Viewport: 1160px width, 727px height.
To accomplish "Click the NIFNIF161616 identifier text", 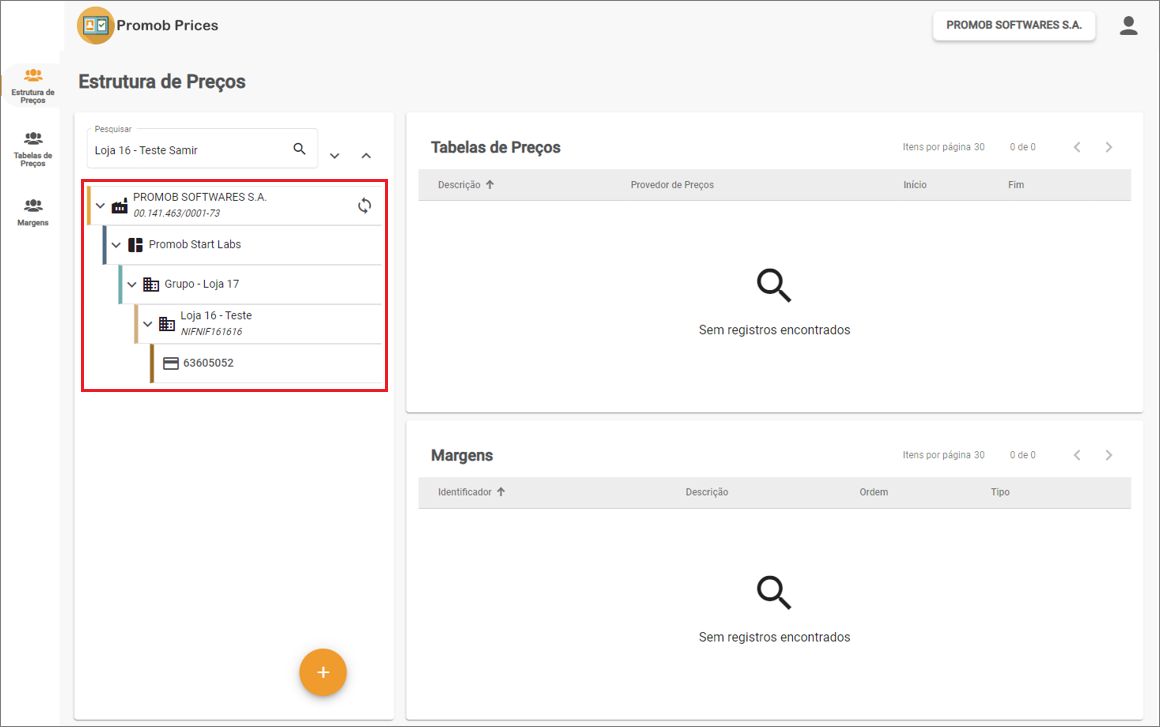I will click(212, 331).
